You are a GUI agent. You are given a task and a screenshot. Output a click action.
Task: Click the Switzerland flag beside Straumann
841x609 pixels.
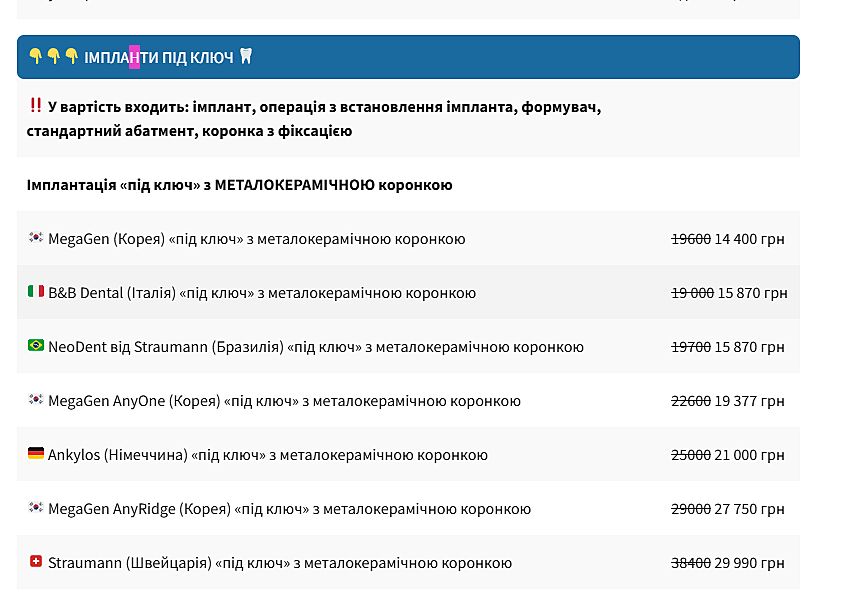pos(36,562)
